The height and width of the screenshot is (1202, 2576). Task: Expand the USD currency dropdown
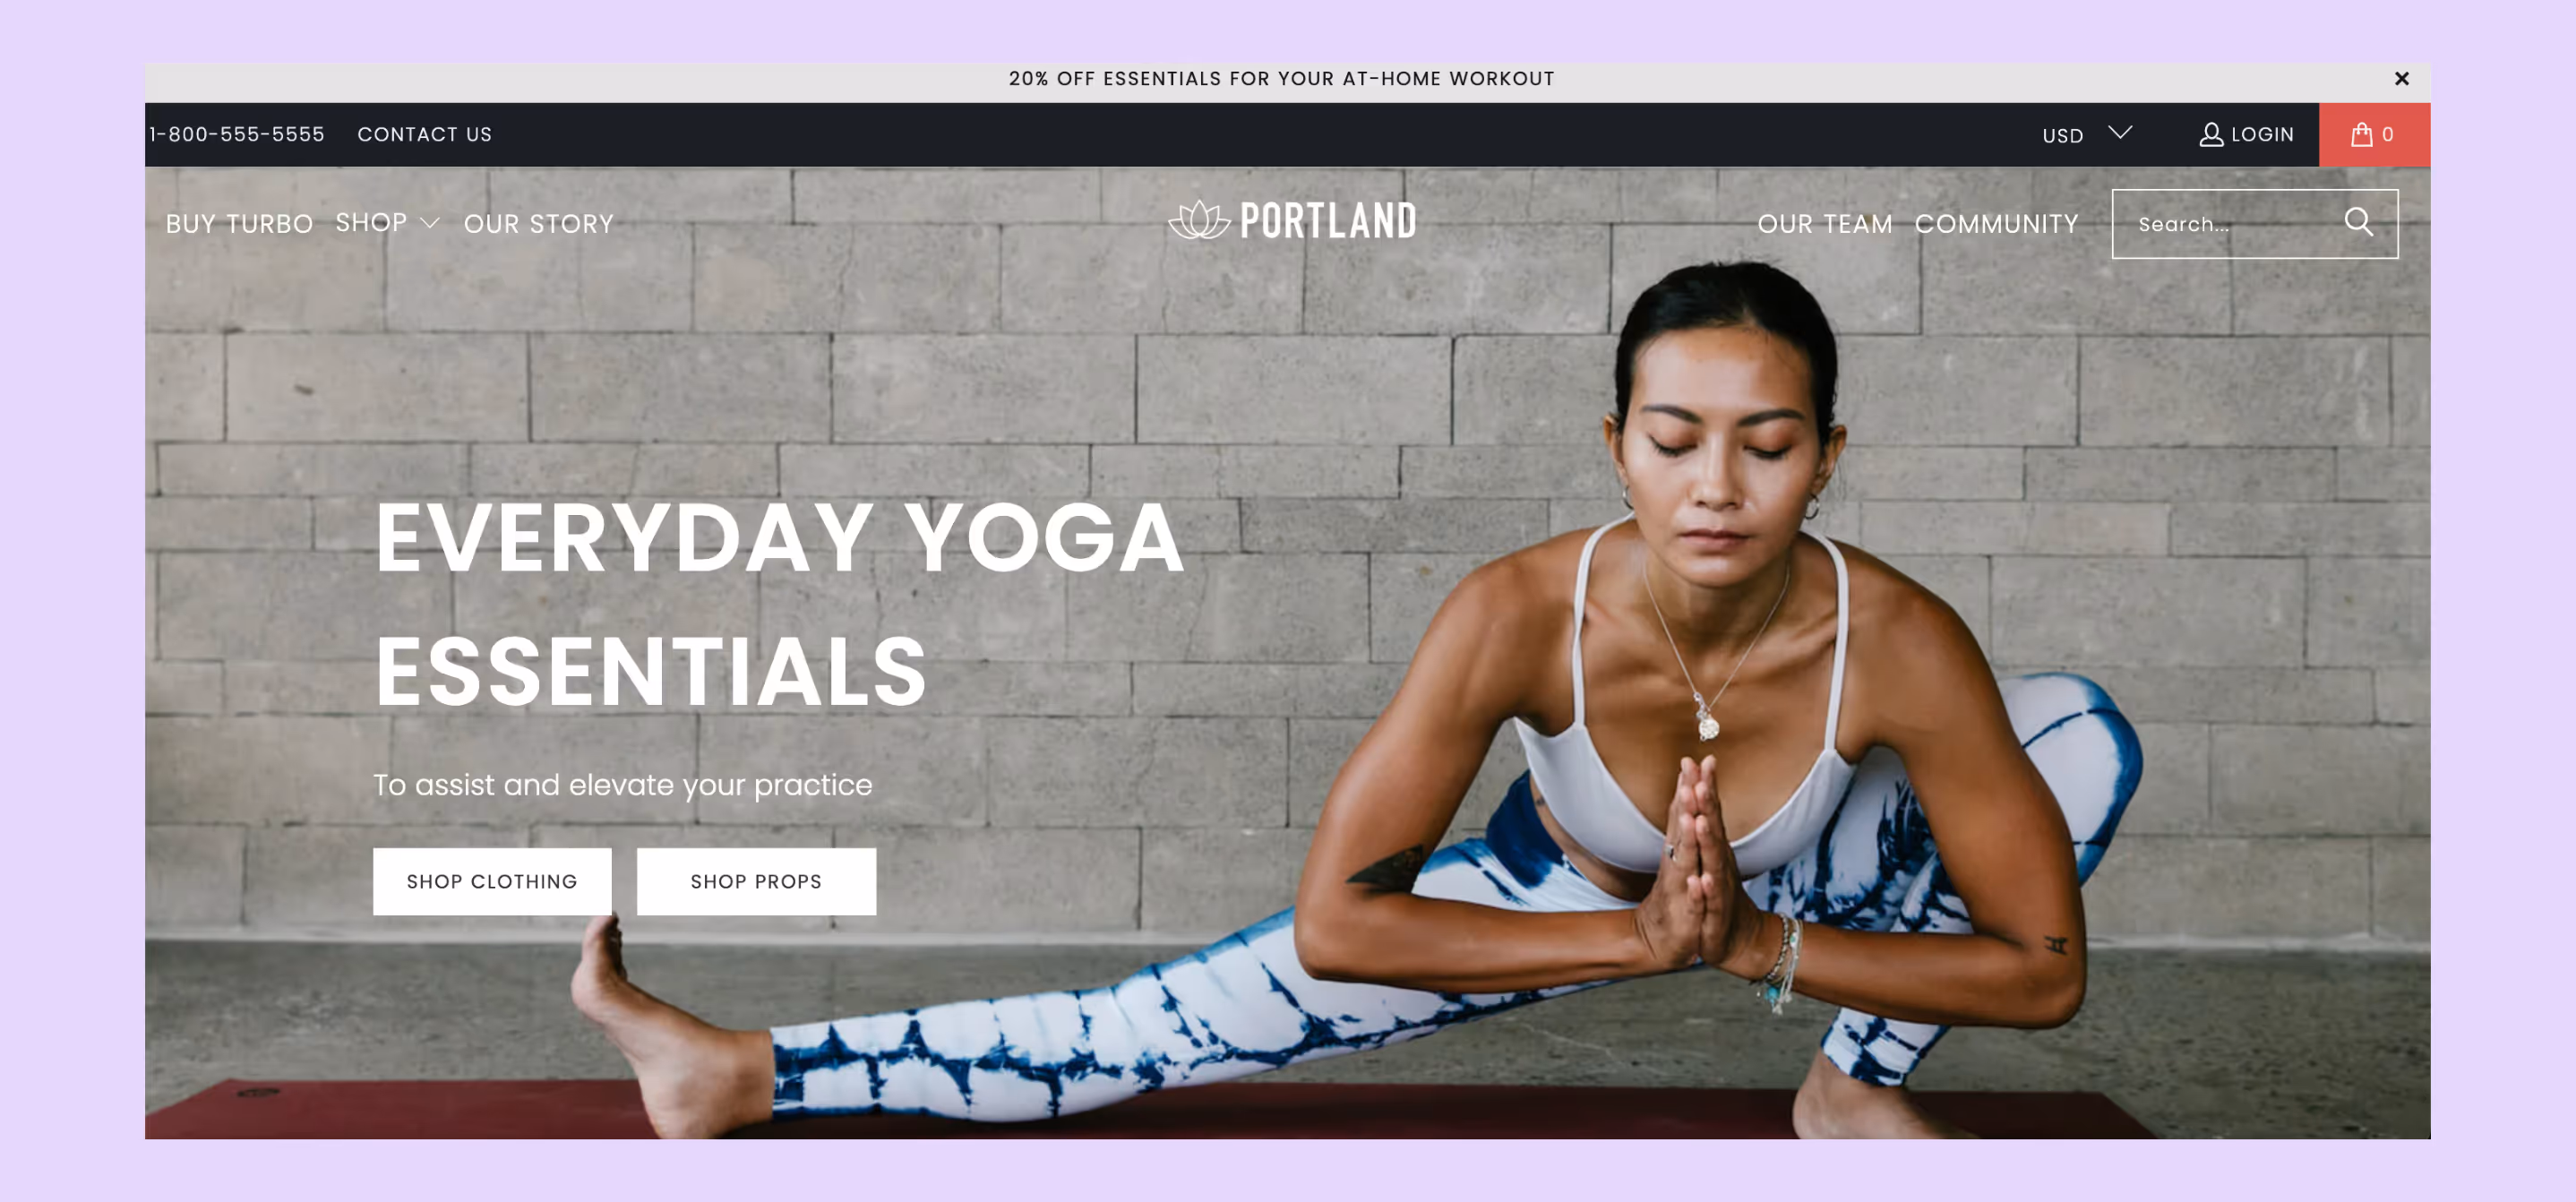click(x=2087, y=134)
